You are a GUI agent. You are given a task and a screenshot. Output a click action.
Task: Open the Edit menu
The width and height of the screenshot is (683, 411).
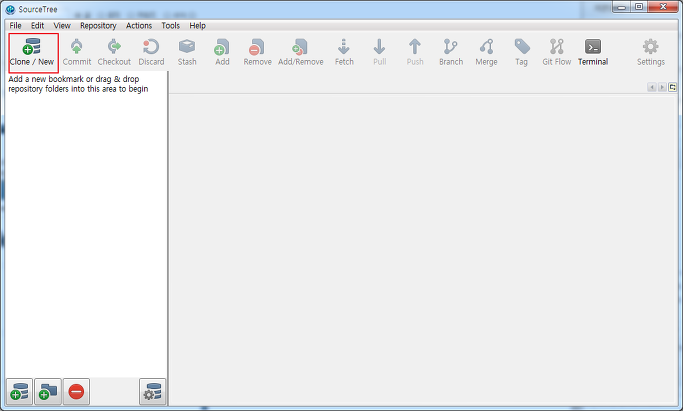tap(37, 26)
